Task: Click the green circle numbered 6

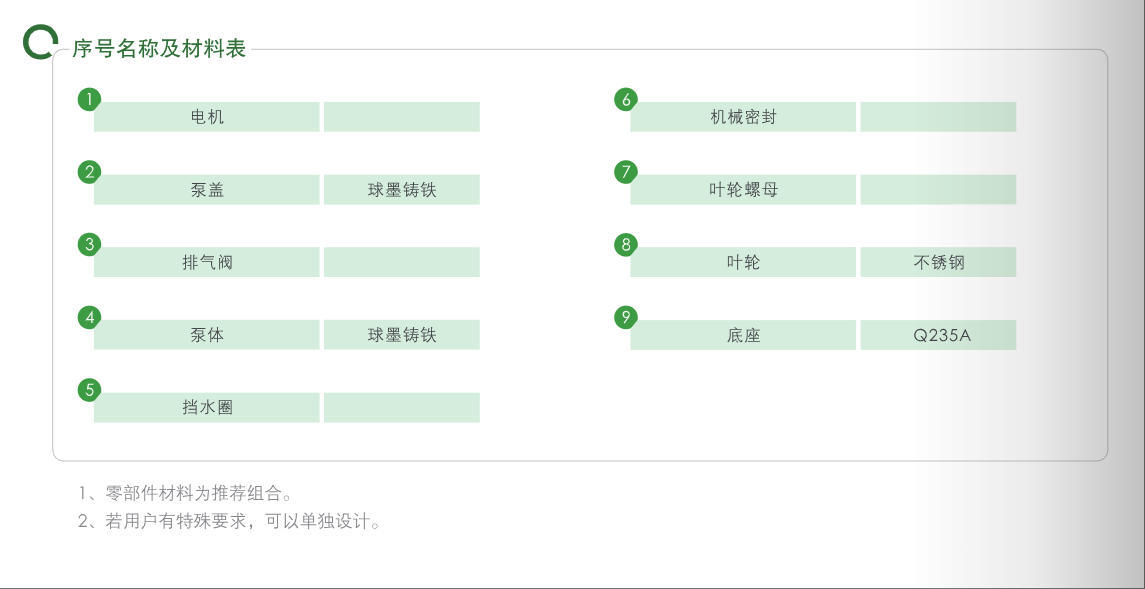Action: coord(626,99)
